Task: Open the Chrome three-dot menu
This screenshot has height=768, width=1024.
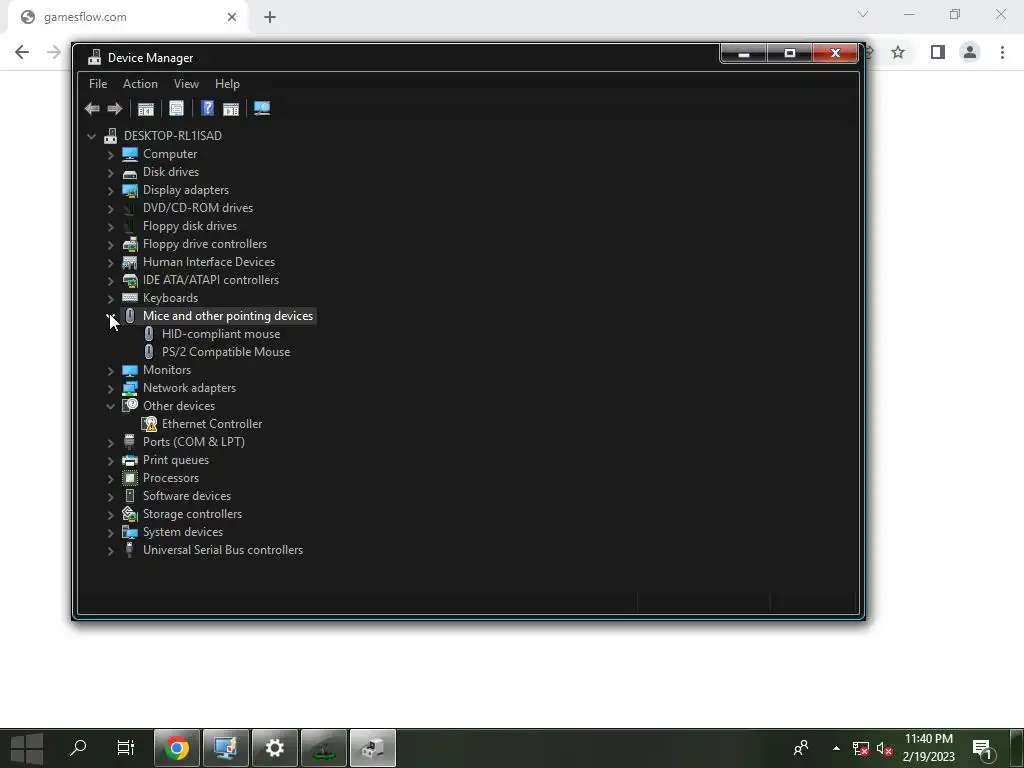Action: click(x=1002, y=52)
